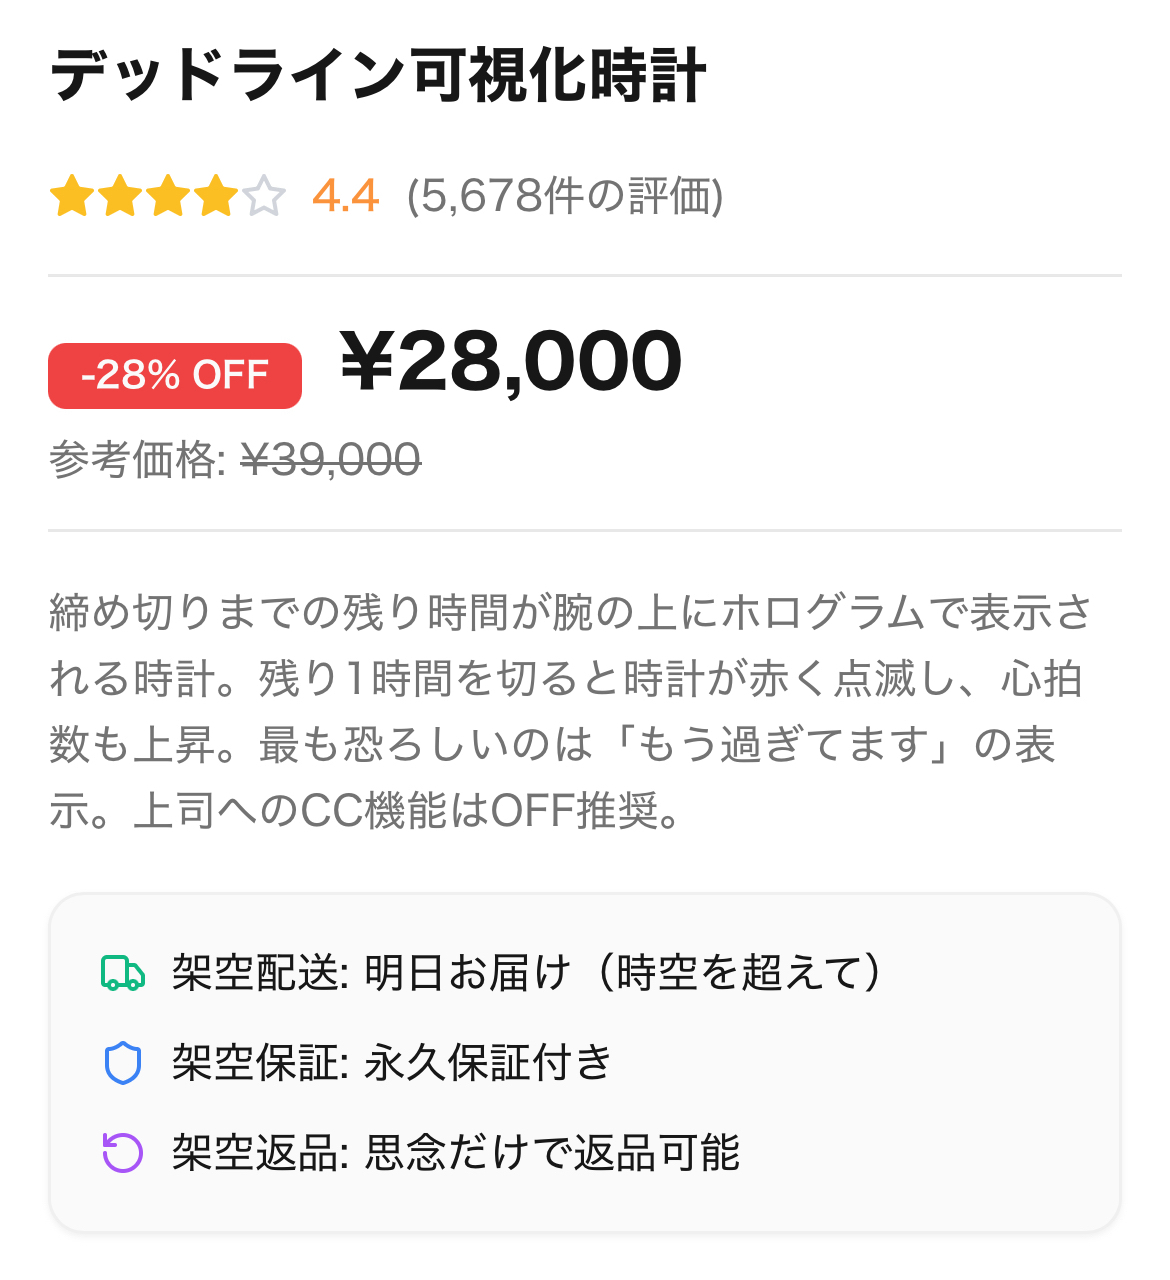
Task: Click the 架空保証 永久保証付き warranty text
Action: click(392, 1063)
